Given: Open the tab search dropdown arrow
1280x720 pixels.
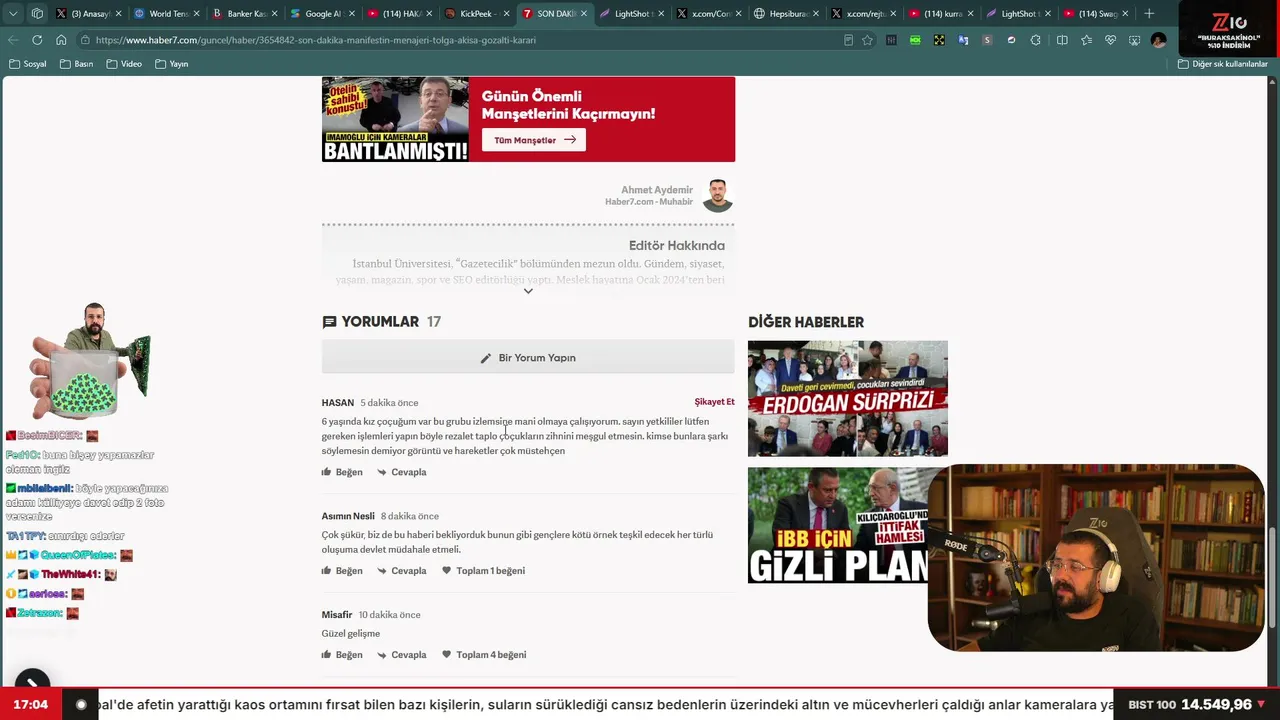Looking at the screenshot, I should pyautogui.click(x=13, y=14).
